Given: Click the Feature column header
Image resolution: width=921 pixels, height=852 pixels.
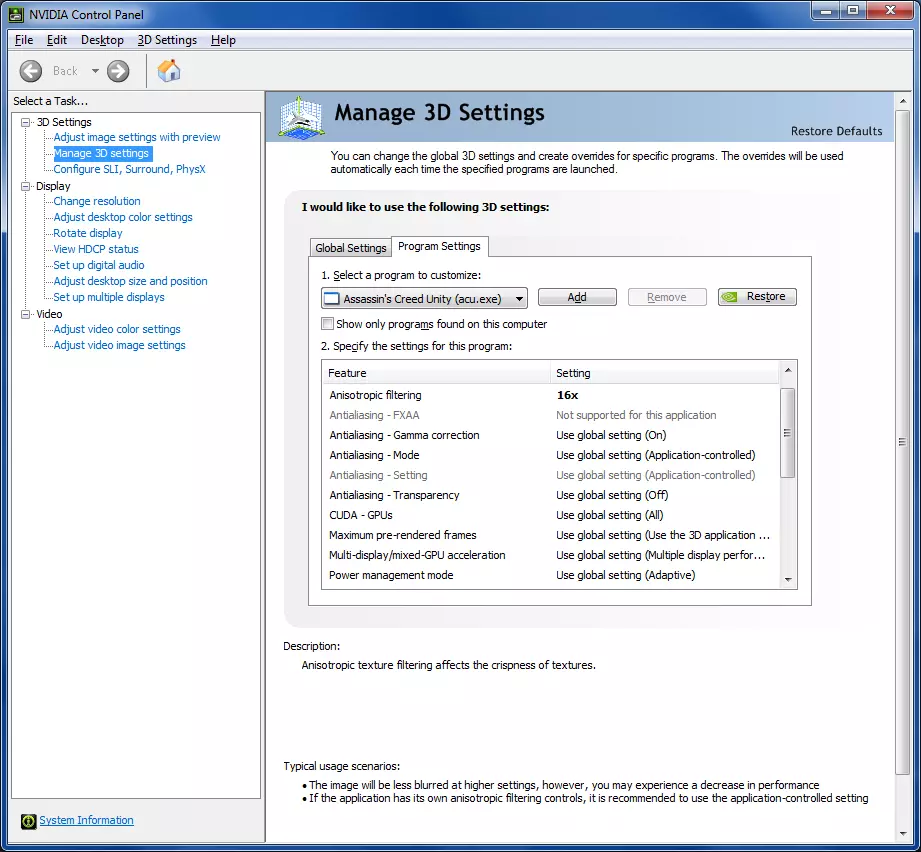Looking at the screenshot, I should coord(436,373).
